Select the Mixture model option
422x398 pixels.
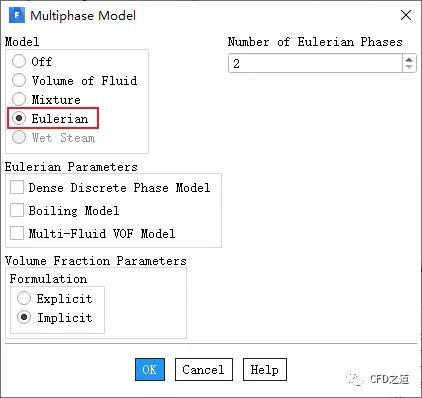click(x=19, y=99)
